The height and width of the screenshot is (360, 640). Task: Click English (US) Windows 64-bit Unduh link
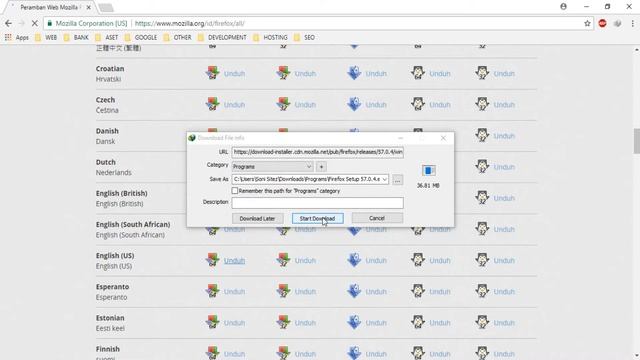(234, 260)
